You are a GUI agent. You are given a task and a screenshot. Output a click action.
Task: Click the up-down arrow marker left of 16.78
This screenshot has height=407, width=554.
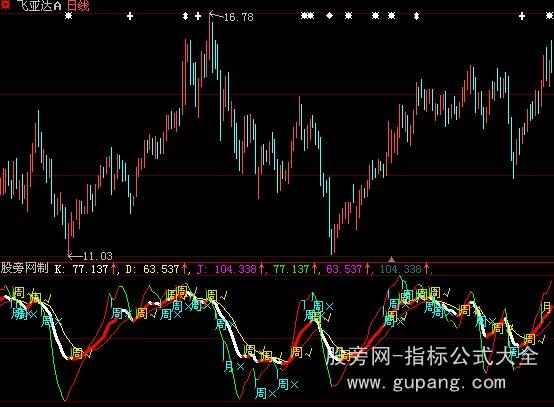pos(185,16)
